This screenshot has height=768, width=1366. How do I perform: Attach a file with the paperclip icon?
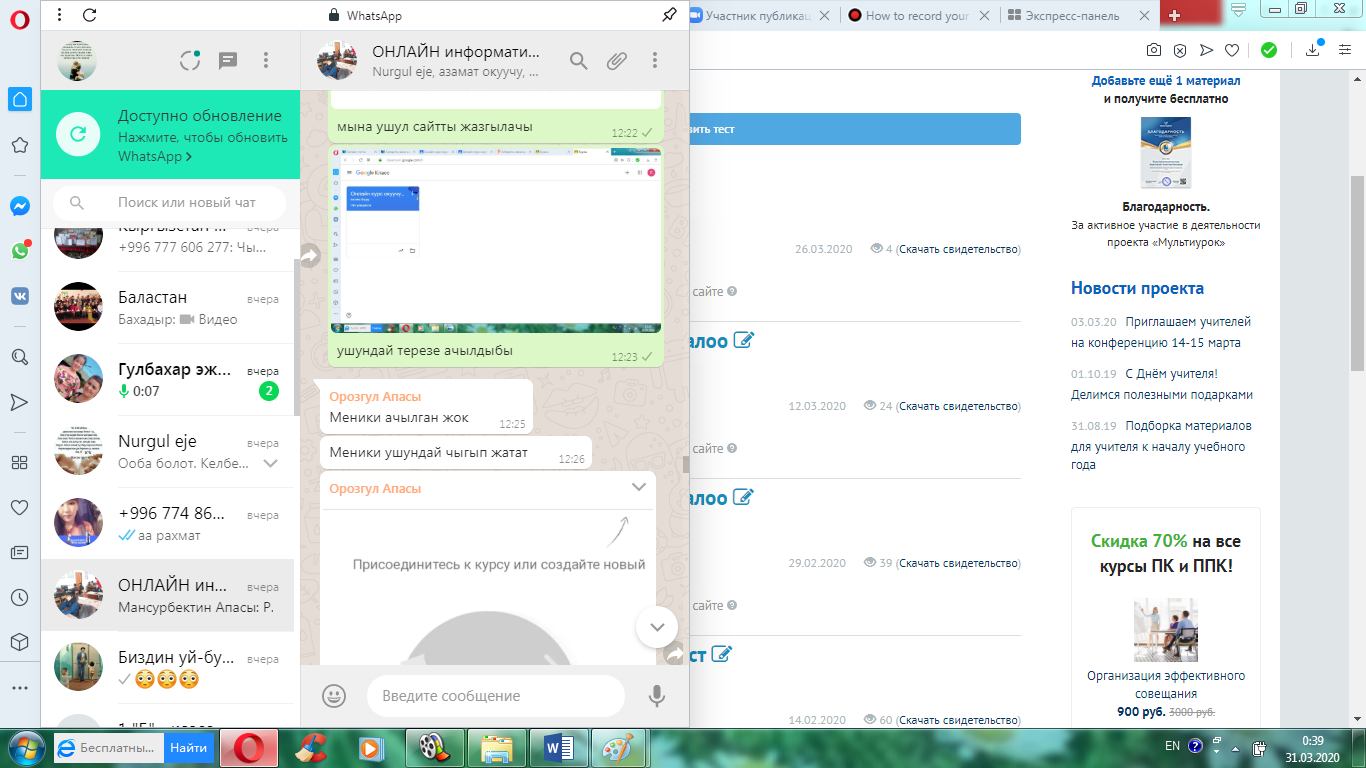[x=617, y=60]
